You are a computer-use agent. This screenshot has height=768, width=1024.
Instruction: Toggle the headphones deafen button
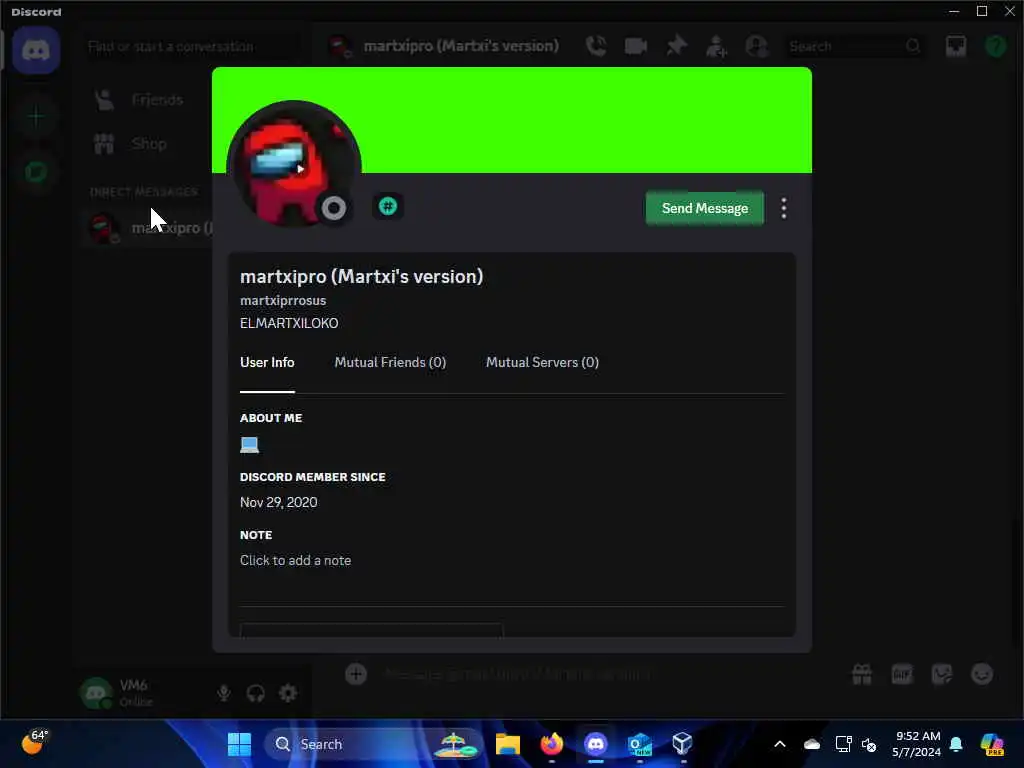point(255,693)
